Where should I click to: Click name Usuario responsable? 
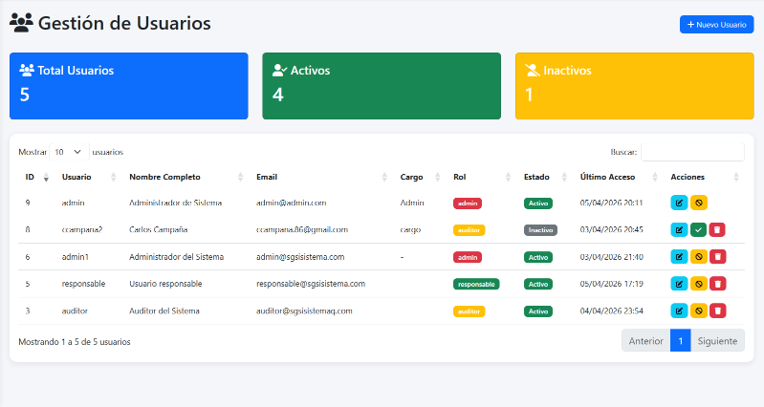coord(166,284)
